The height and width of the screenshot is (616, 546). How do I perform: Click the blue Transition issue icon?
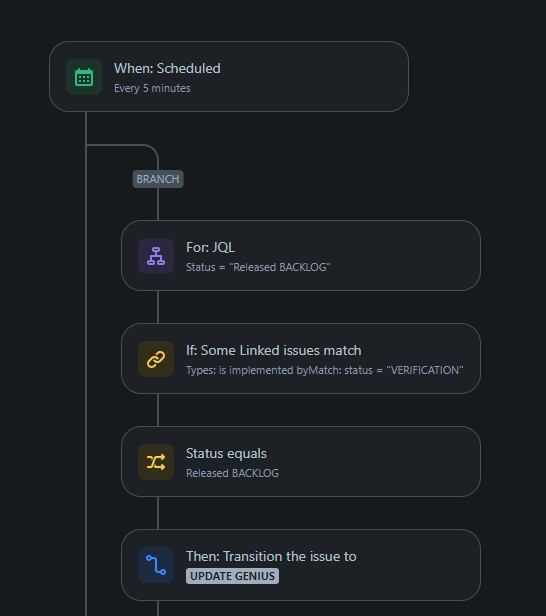[x=156, y=565]
